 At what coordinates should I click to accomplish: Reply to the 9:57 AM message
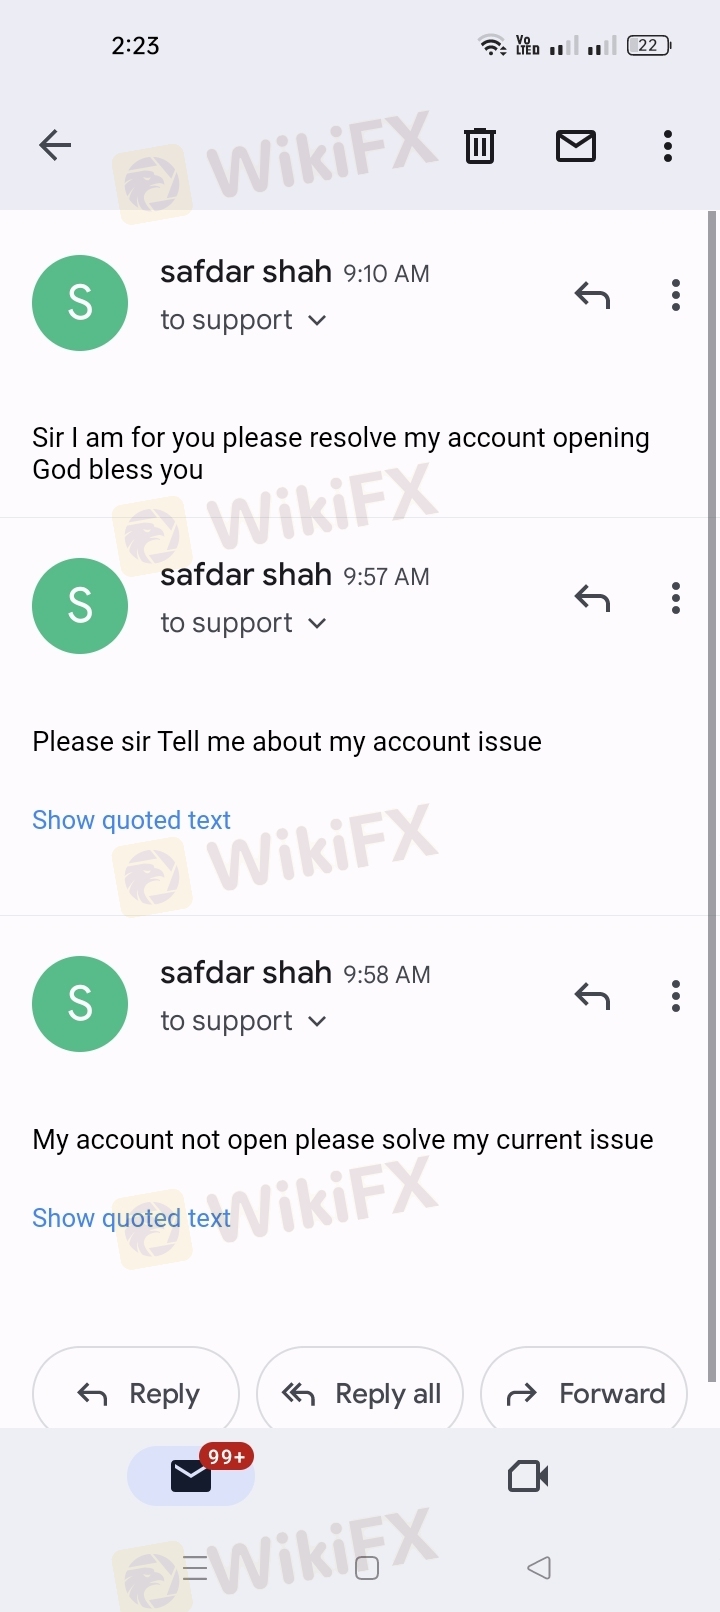592,598
